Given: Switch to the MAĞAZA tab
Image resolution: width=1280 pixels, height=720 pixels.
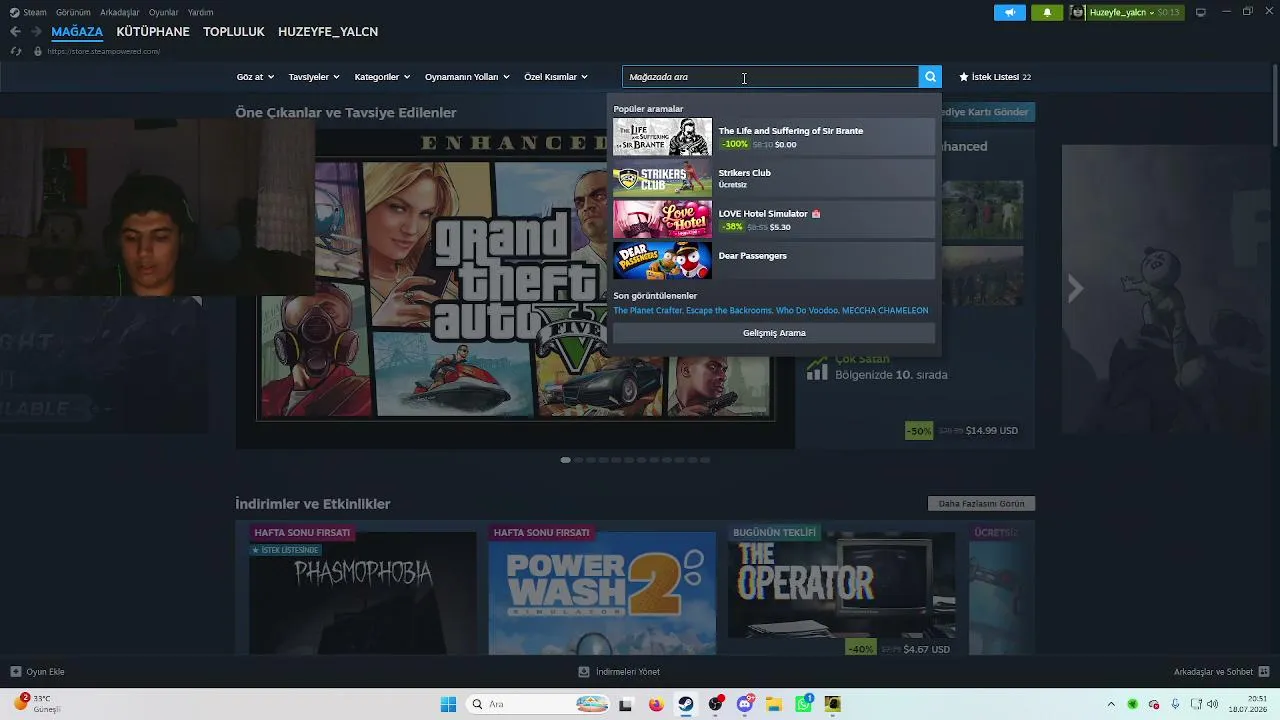Looking at the screenshot, I should click(x=77, y=32).
